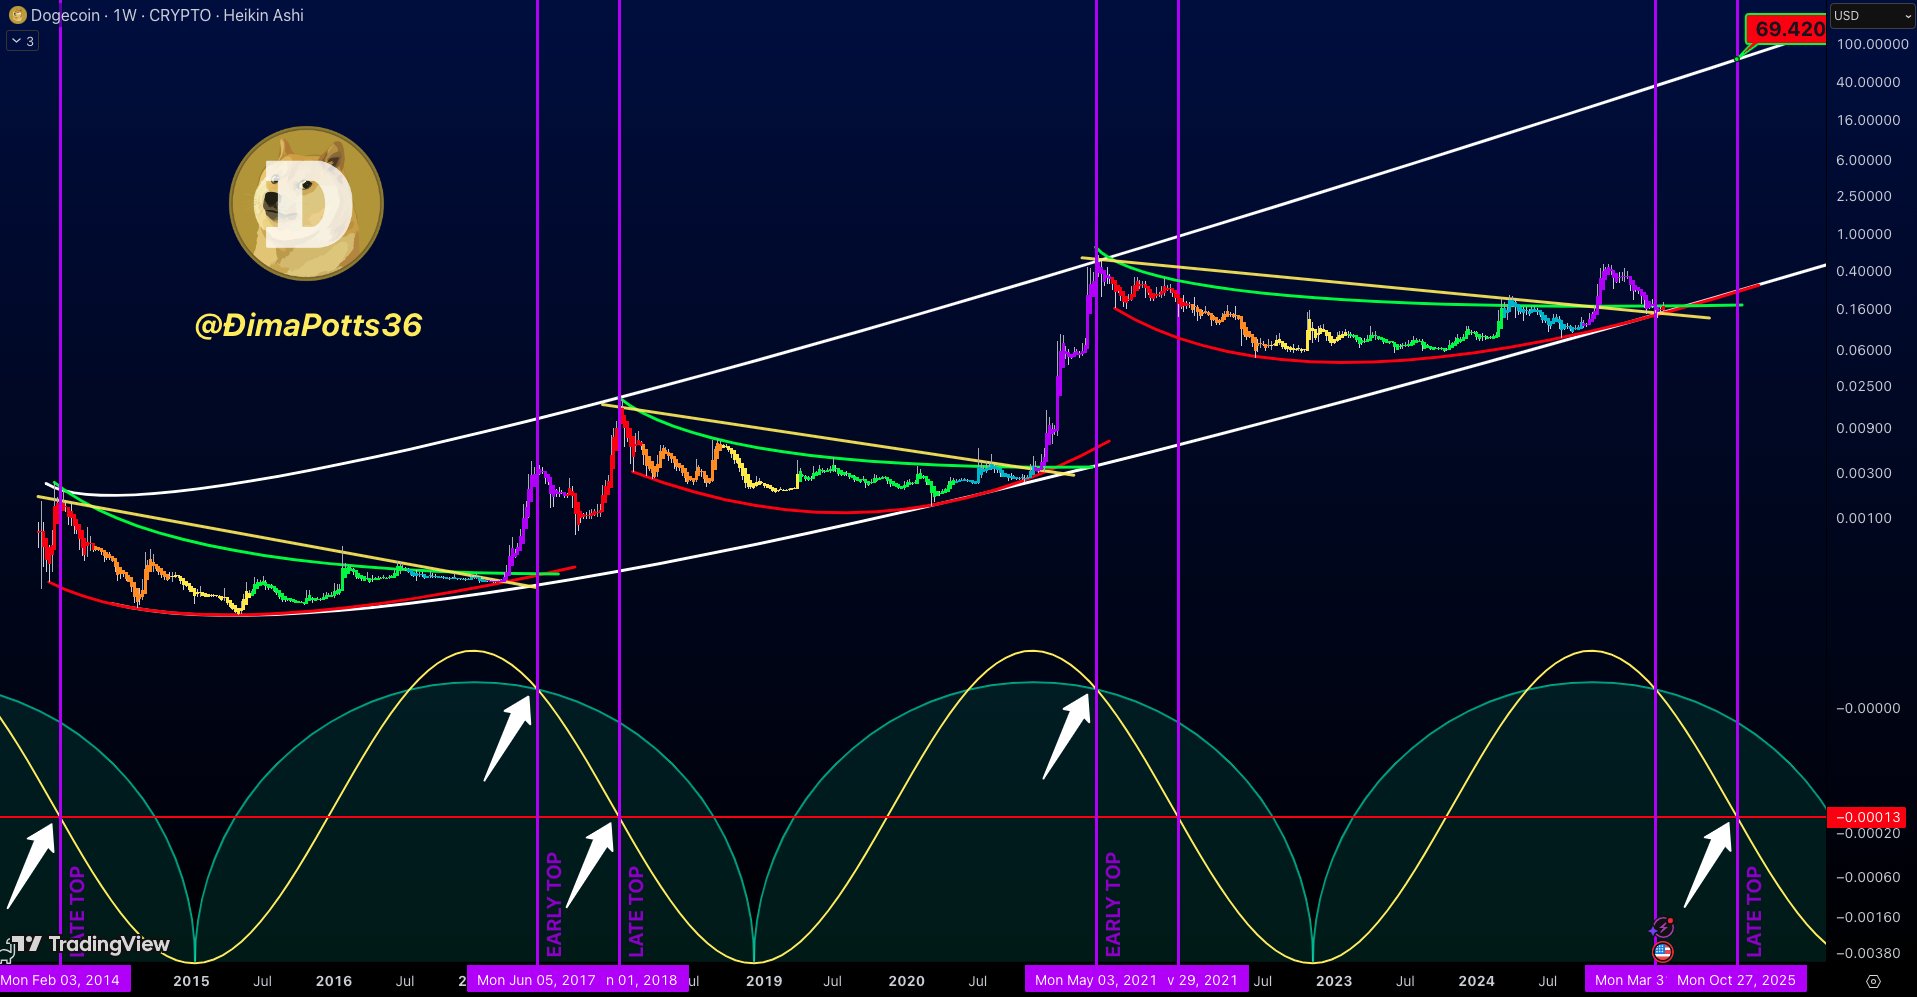The image size is (1917, 997).
Task: Click the white arrow near the 2017 EARLY TOP
Action: coord(509,737)
